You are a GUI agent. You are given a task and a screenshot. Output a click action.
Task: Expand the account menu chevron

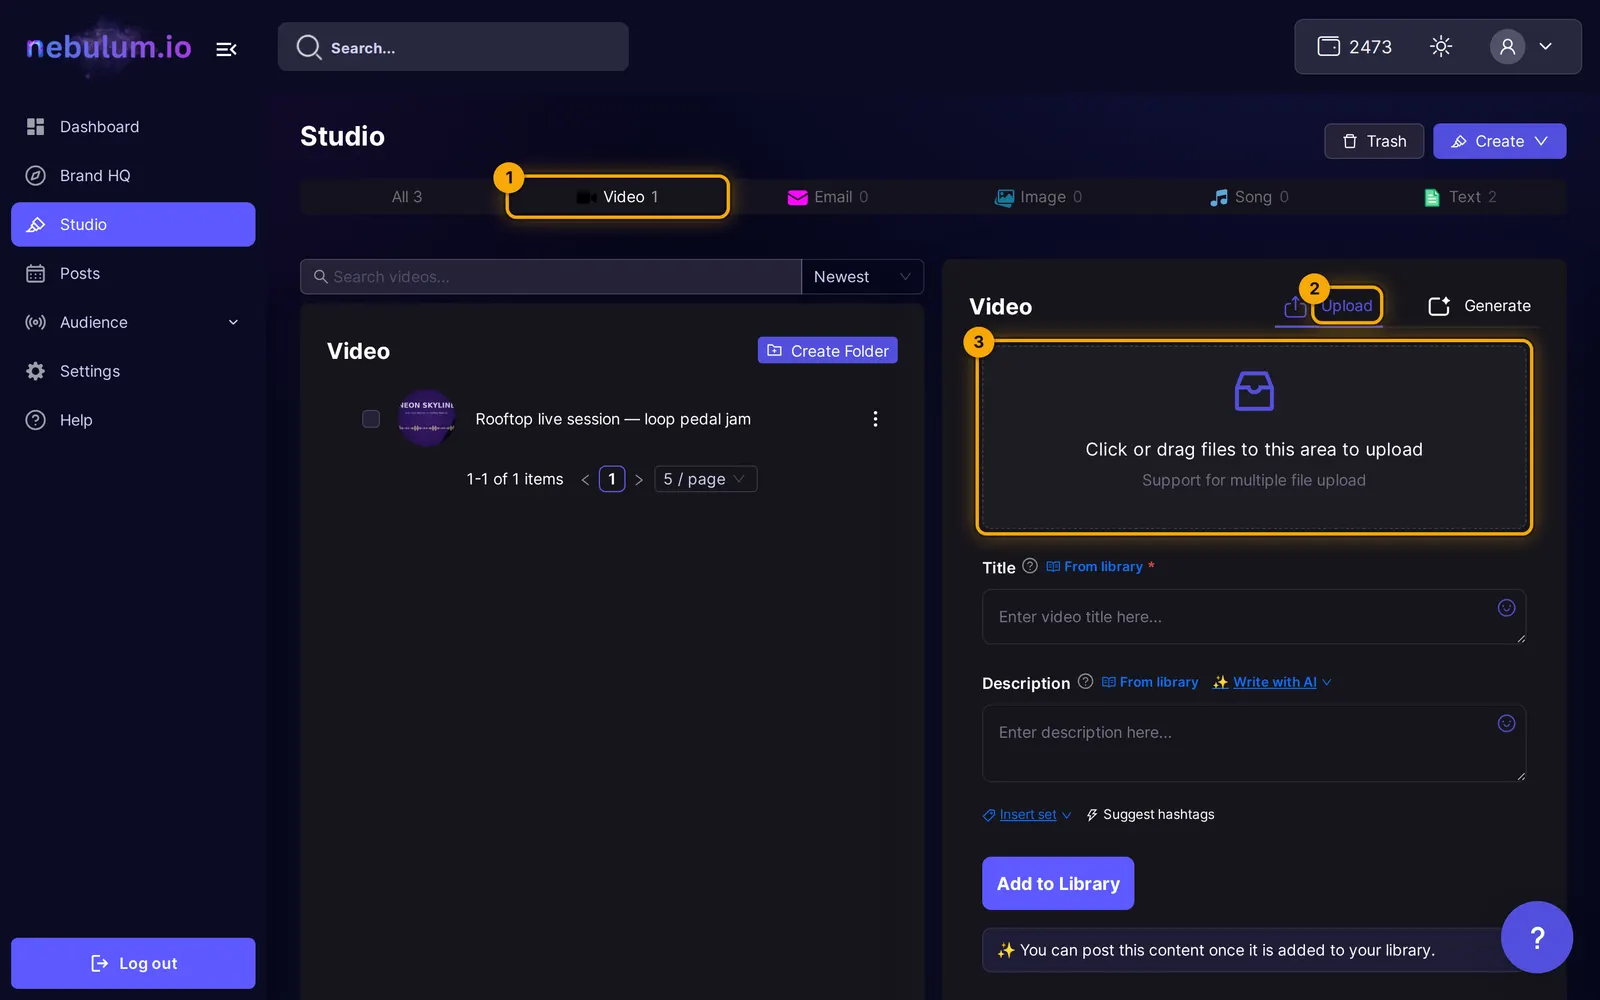click(1546, 46)
